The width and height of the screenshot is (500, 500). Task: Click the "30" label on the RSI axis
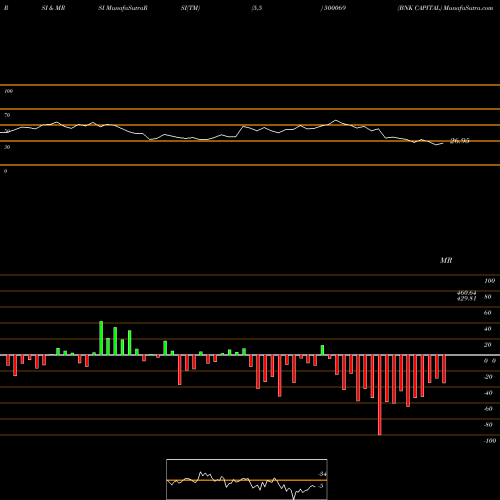click(x=7, y=147)
